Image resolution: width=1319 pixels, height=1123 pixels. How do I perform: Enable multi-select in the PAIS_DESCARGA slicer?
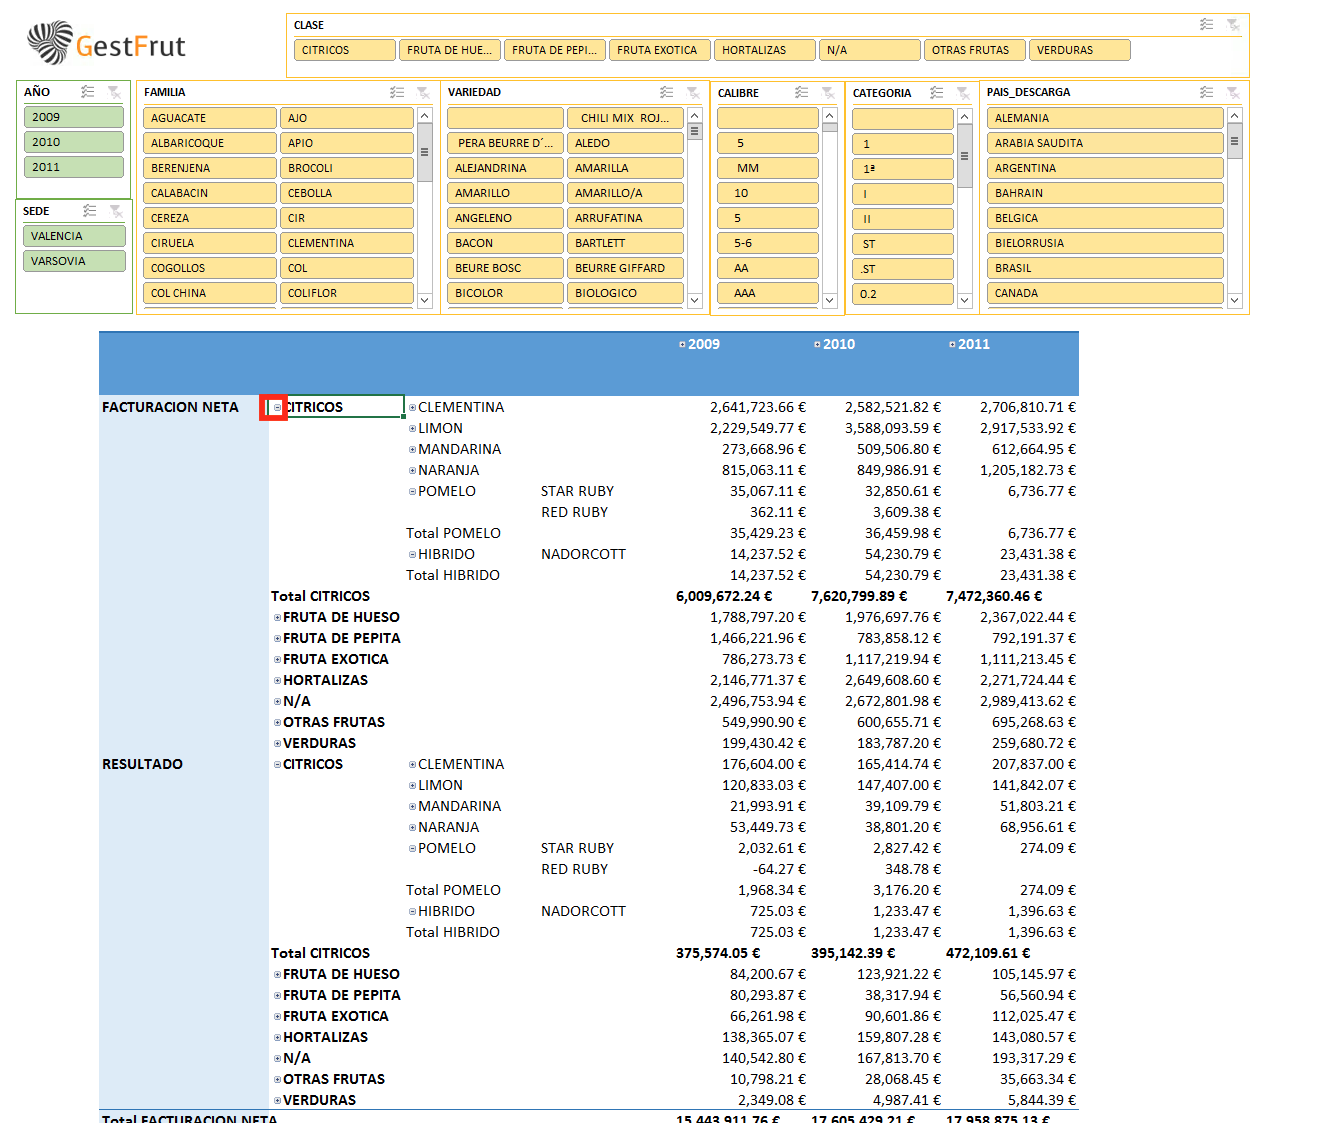(1206, 92)
